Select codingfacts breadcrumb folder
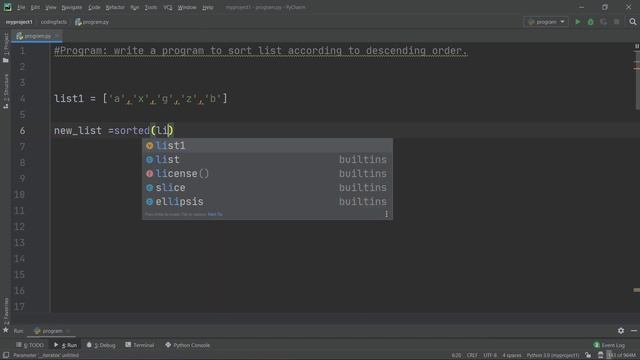 [x=54, y=22]
